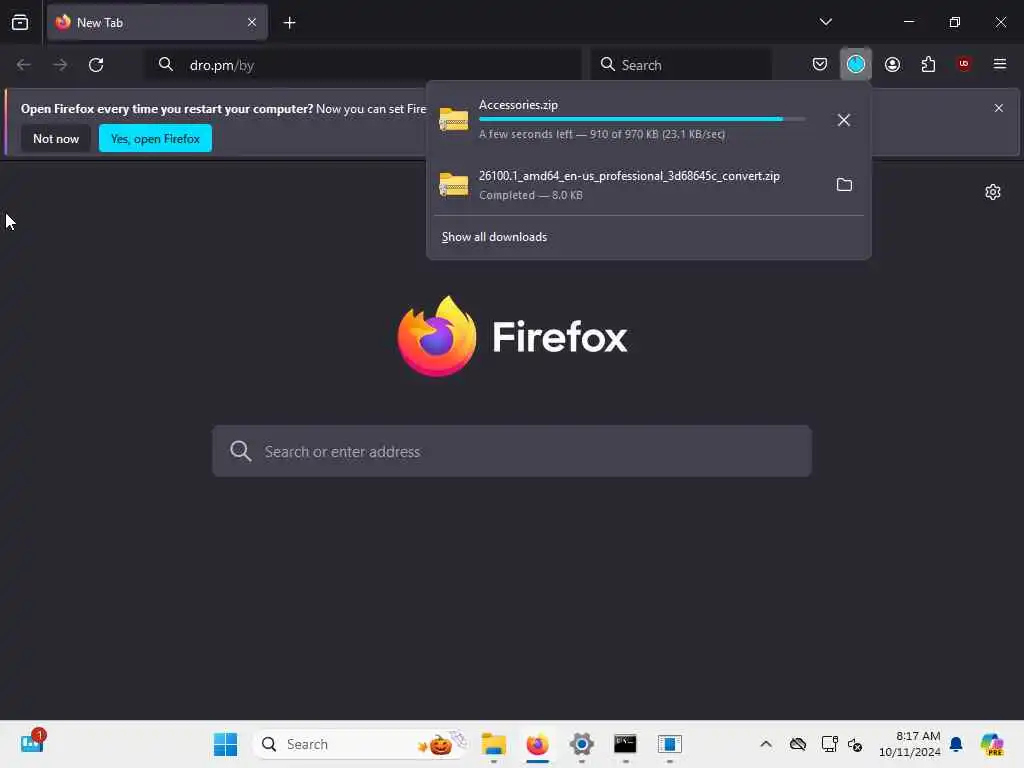Click the OneDrive cloud tray icon
Image resolution: width=1024 pixels, height=768 pixels.
797,744
